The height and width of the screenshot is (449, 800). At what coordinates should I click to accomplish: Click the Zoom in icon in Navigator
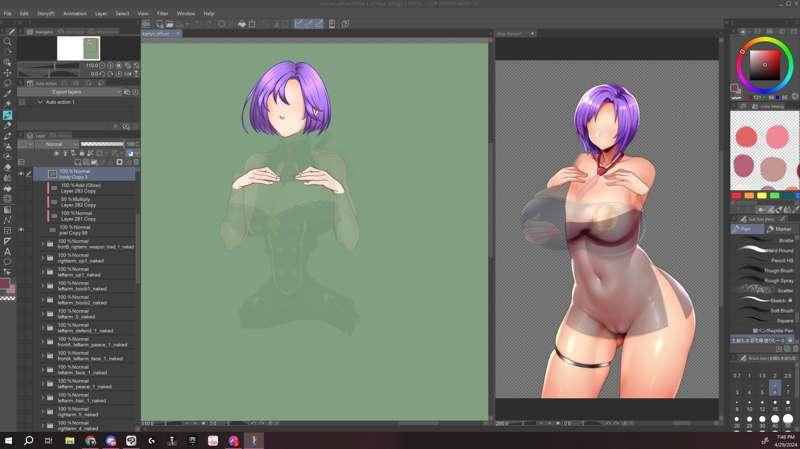pos(110,66)
